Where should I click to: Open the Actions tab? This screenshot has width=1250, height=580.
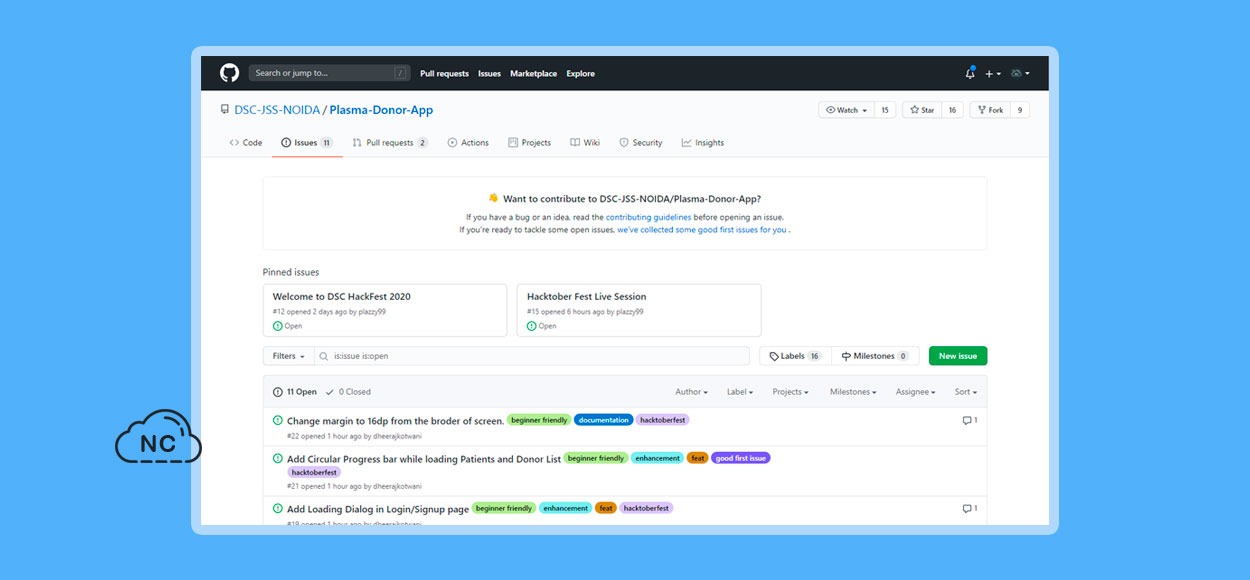pos(468,143)
